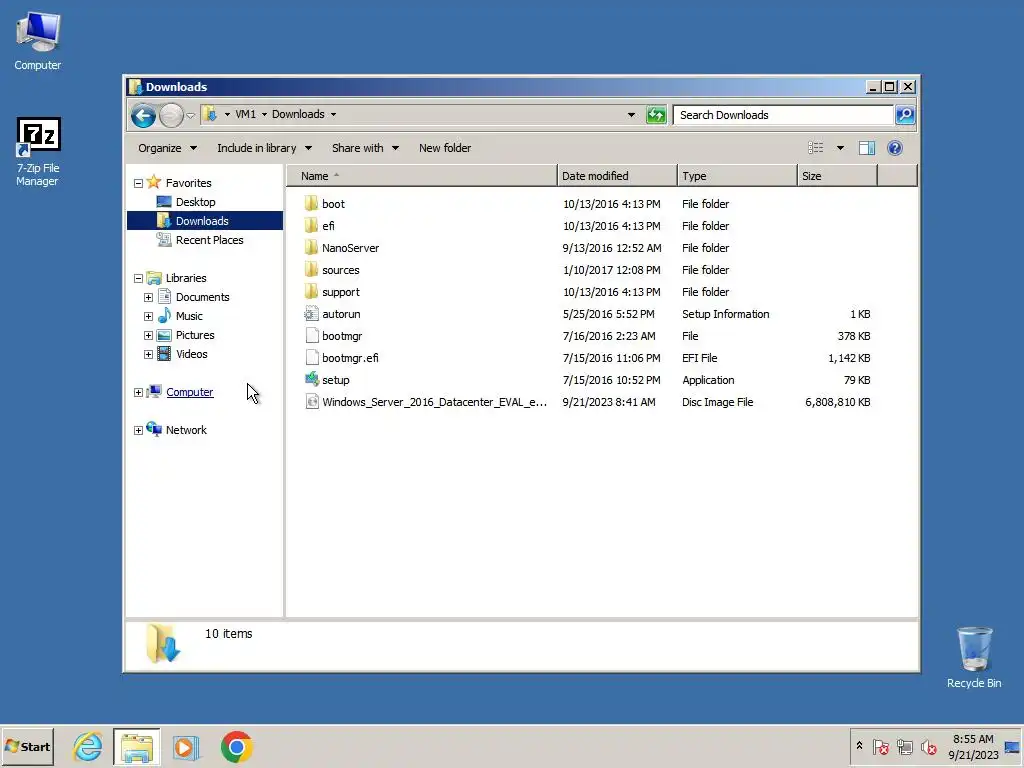Show hidden tray icons arrow
Image resolution: width=1024 pixels, height=768 pixels.
pos(859,746)
